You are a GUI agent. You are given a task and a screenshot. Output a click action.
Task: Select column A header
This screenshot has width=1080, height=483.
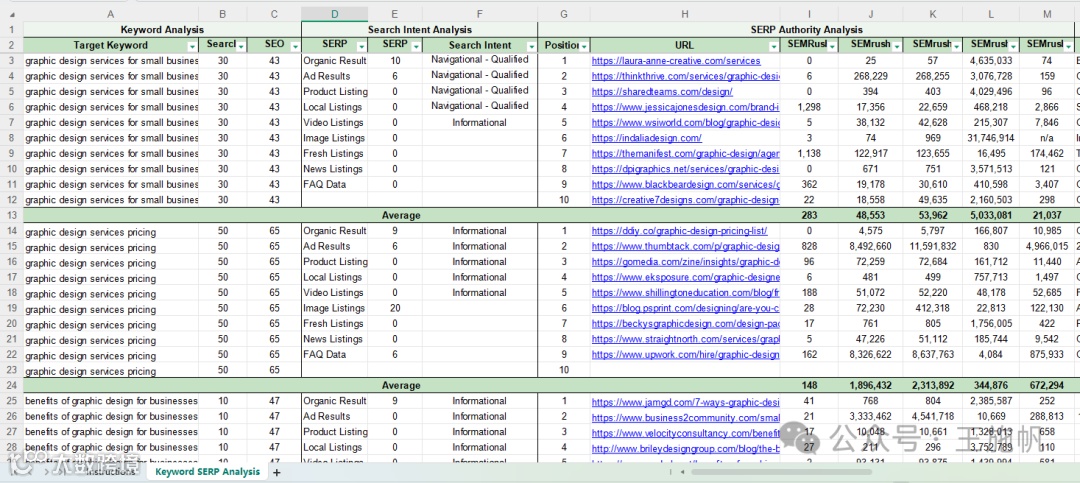tap(111, 14)
